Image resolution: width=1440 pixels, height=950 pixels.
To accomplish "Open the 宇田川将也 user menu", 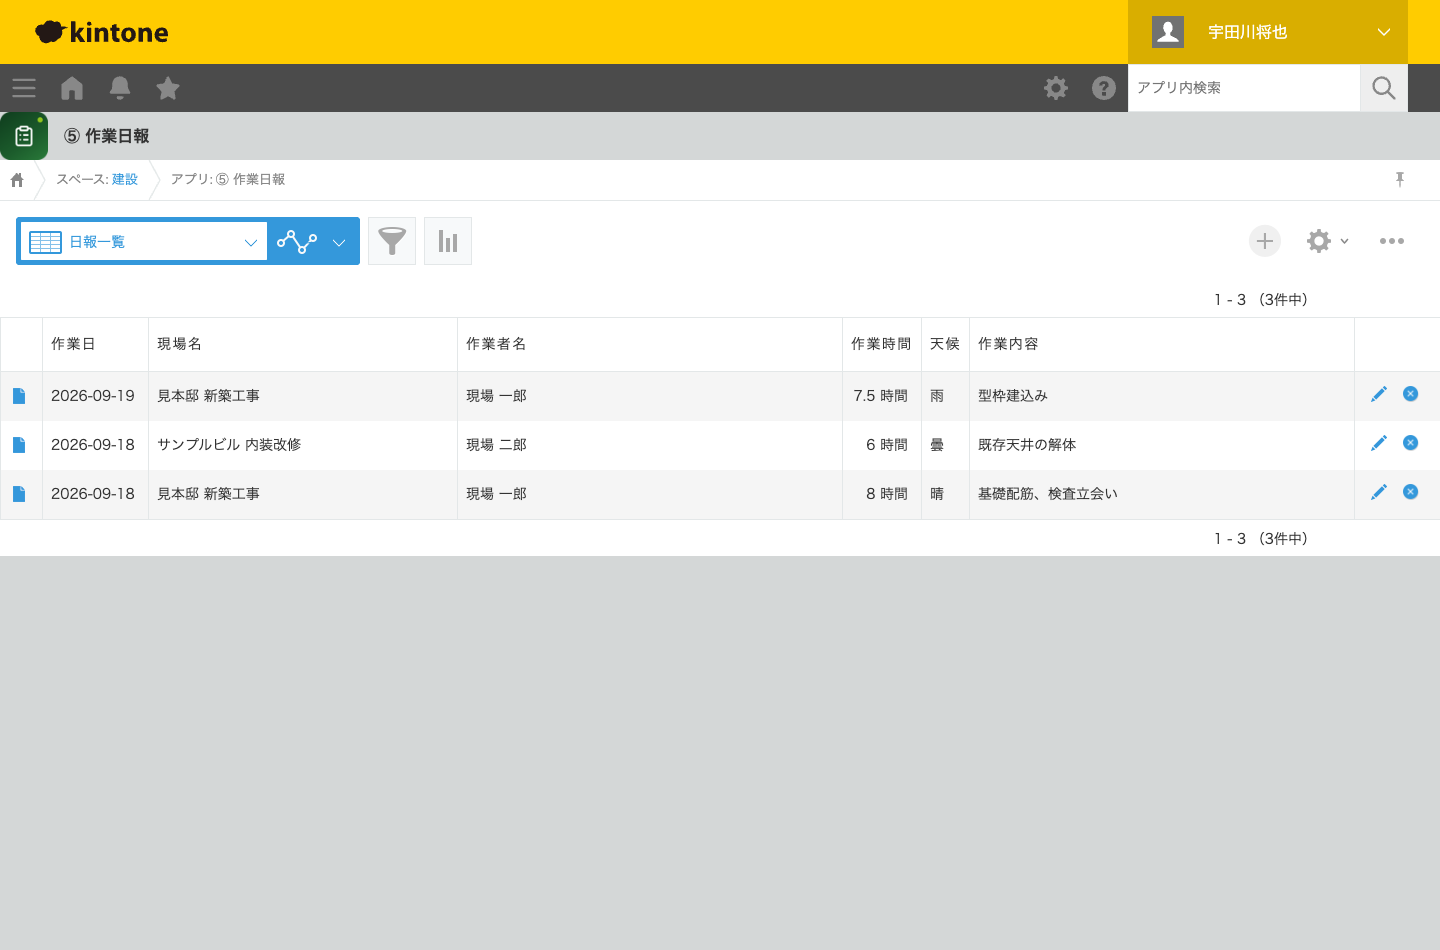I will click(1268, 32).
